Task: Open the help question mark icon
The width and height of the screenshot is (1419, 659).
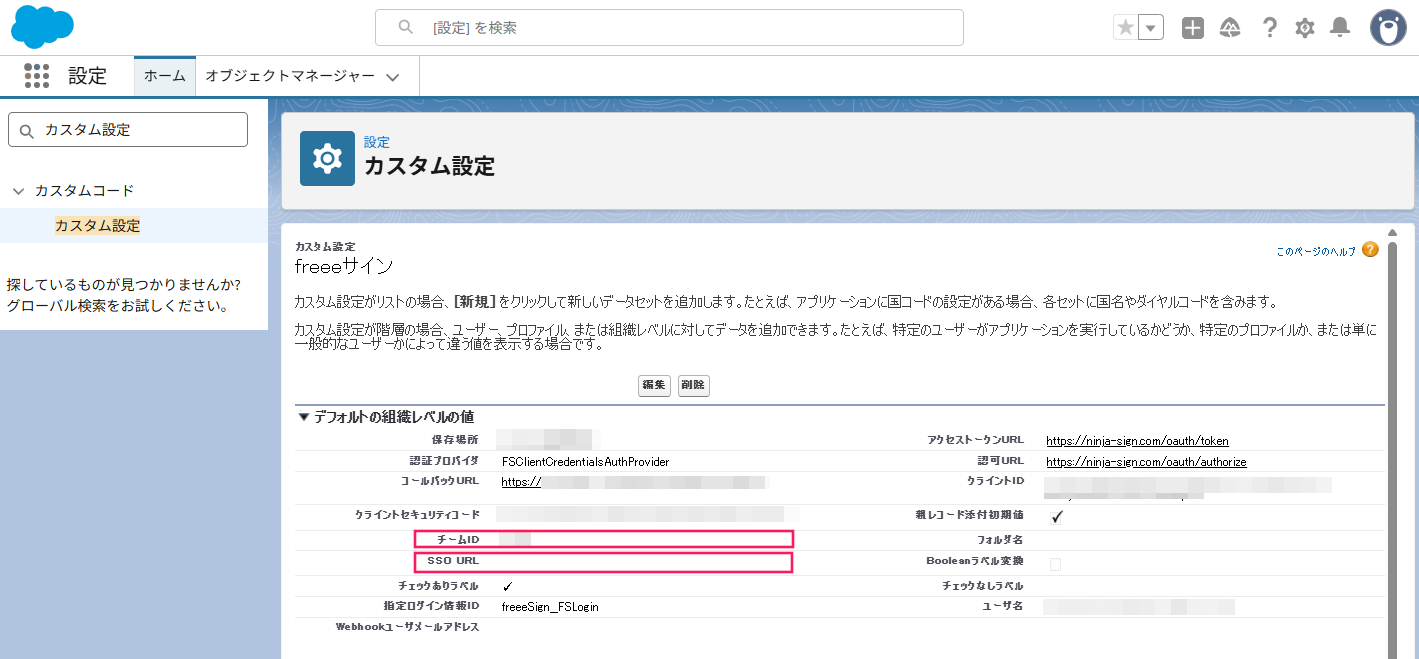Action: 1269,28
